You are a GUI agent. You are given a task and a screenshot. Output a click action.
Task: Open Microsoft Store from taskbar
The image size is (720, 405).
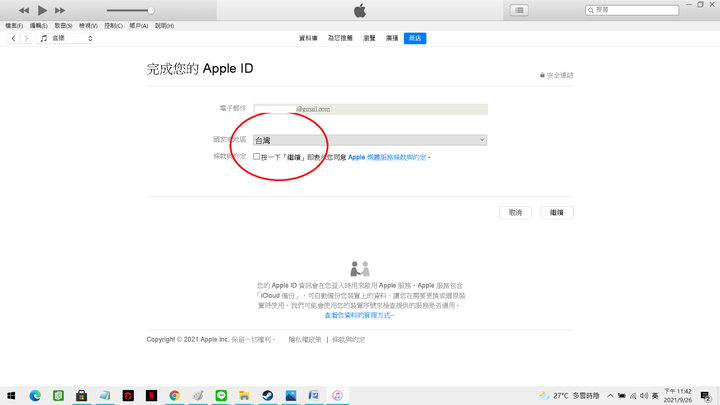click(81, 395)
